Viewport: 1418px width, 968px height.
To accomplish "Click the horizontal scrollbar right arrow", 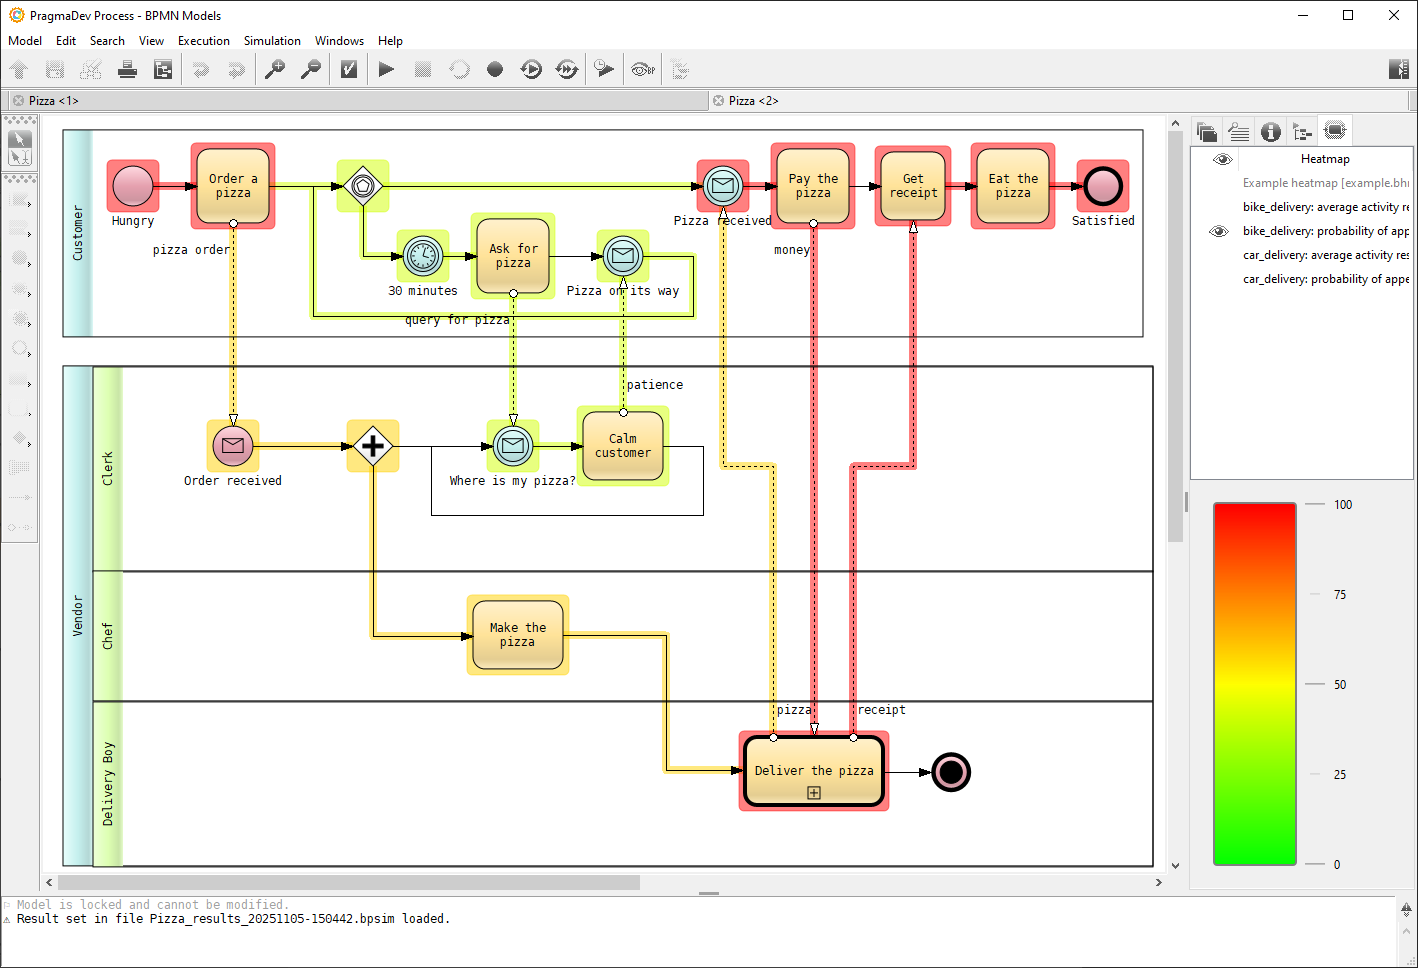I will pos(1159,883).
